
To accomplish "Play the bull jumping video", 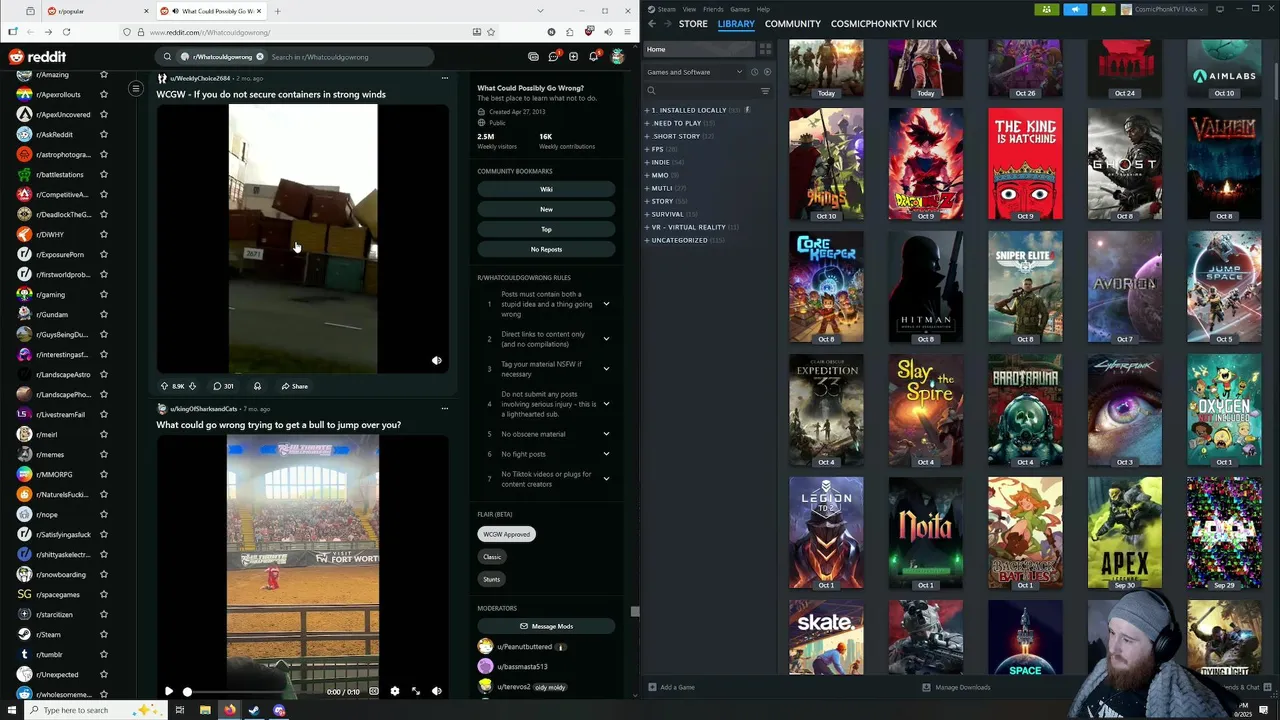I will [x=168, y=691].
